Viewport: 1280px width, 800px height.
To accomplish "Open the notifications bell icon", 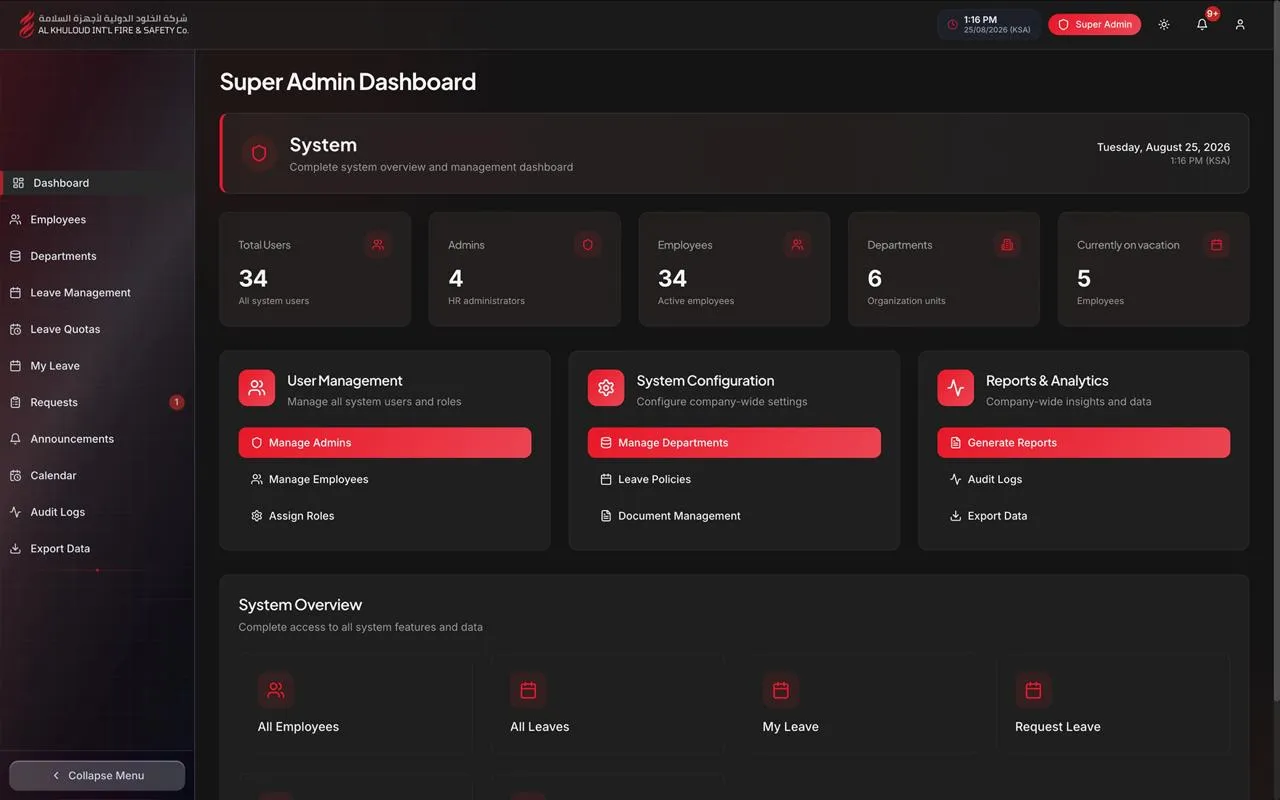I will (1202, 24).
